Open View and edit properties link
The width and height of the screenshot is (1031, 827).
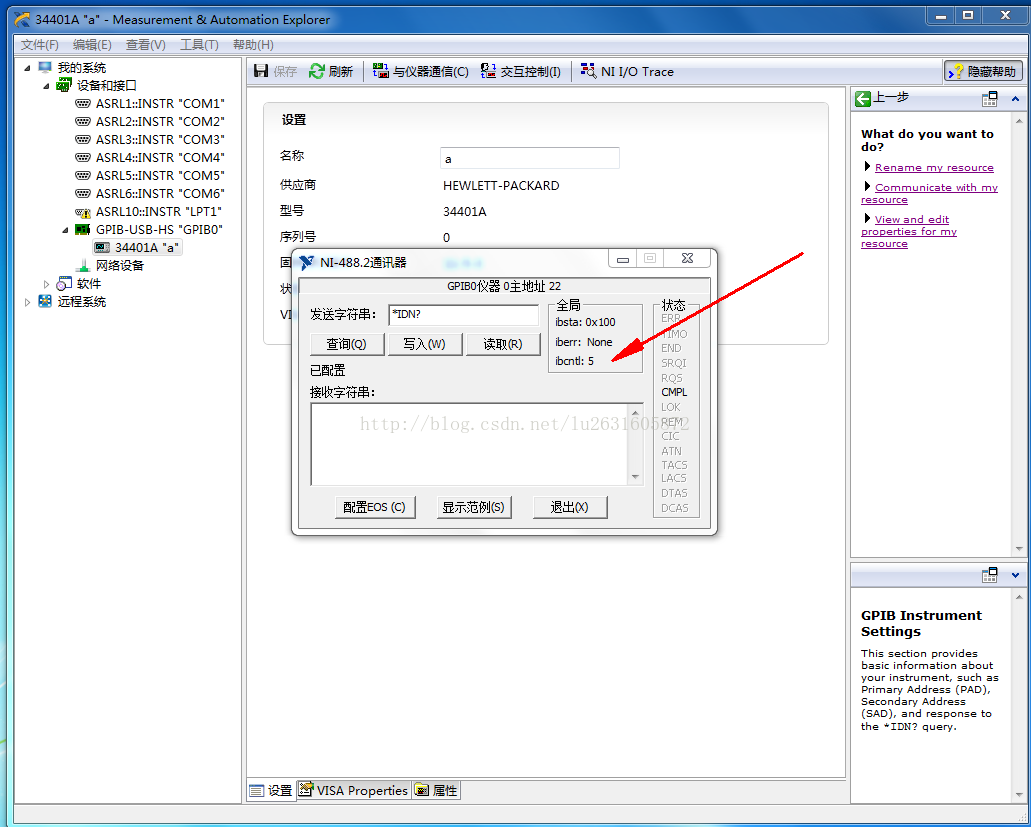[x=909, y=231]
